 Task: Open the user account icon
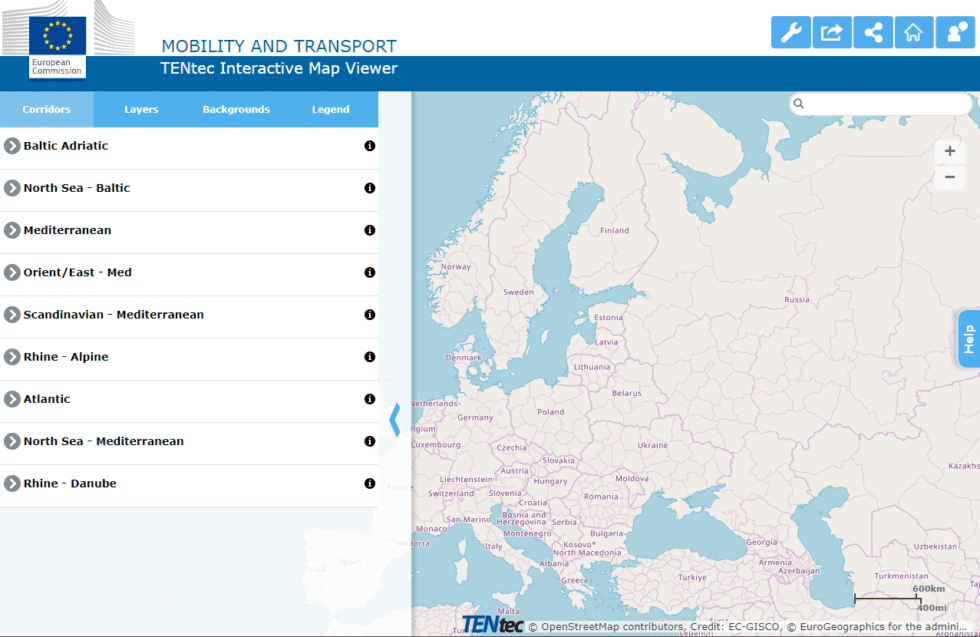click(955, 32)
